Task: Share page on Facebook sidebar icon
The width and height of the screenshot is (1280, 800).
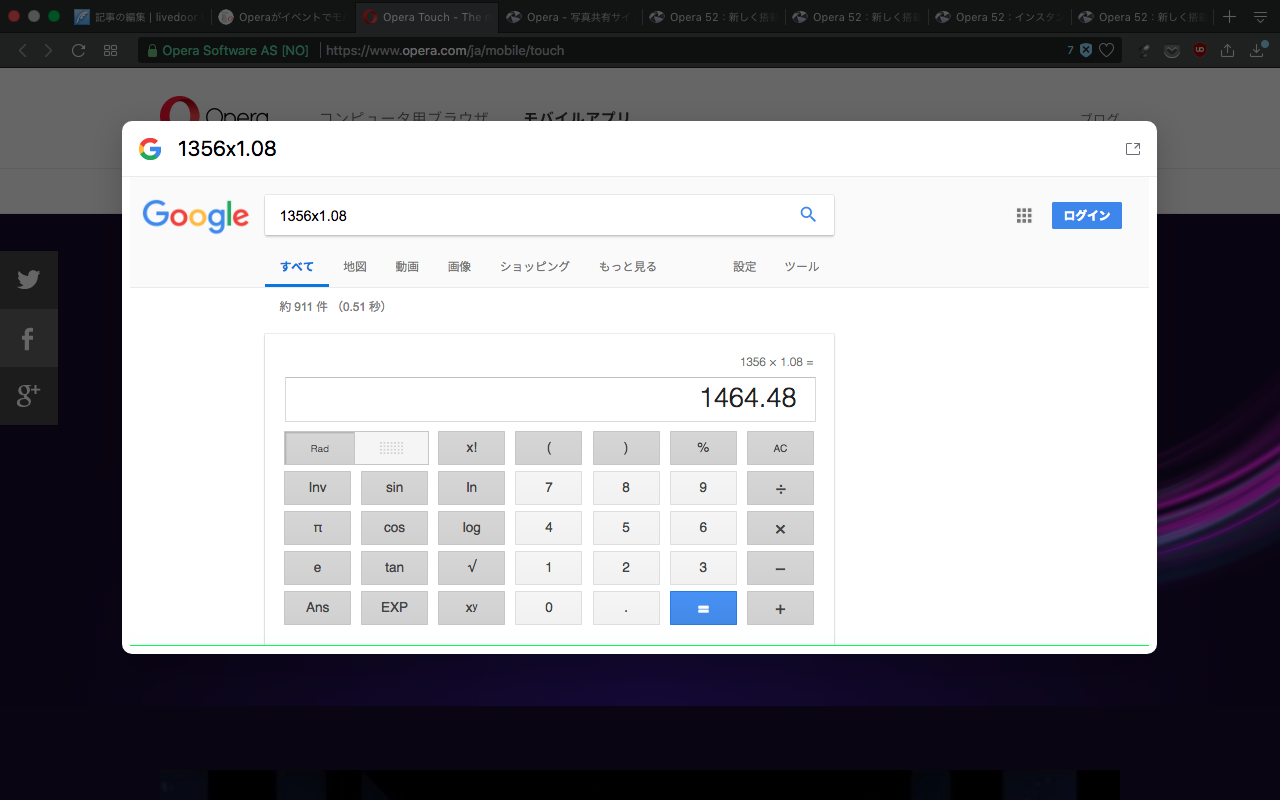Action: point(29,338)
